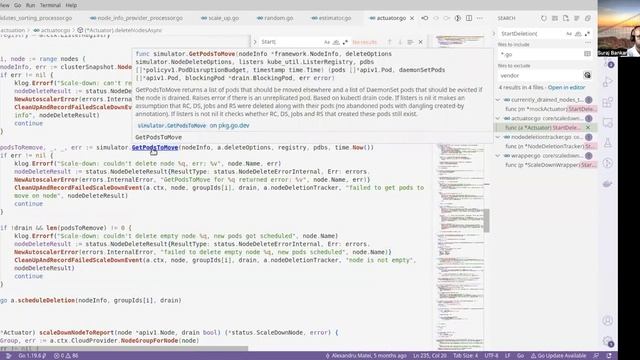Open a new search editor

pyautogui.click(x=566, y=18)
